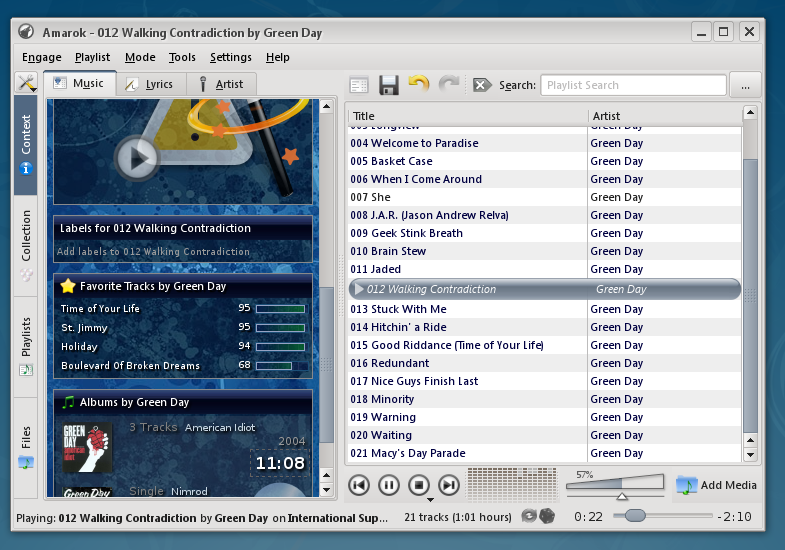
Task: Toggle repeat playlist status bar icon
Action: click(x=529, y=515)
